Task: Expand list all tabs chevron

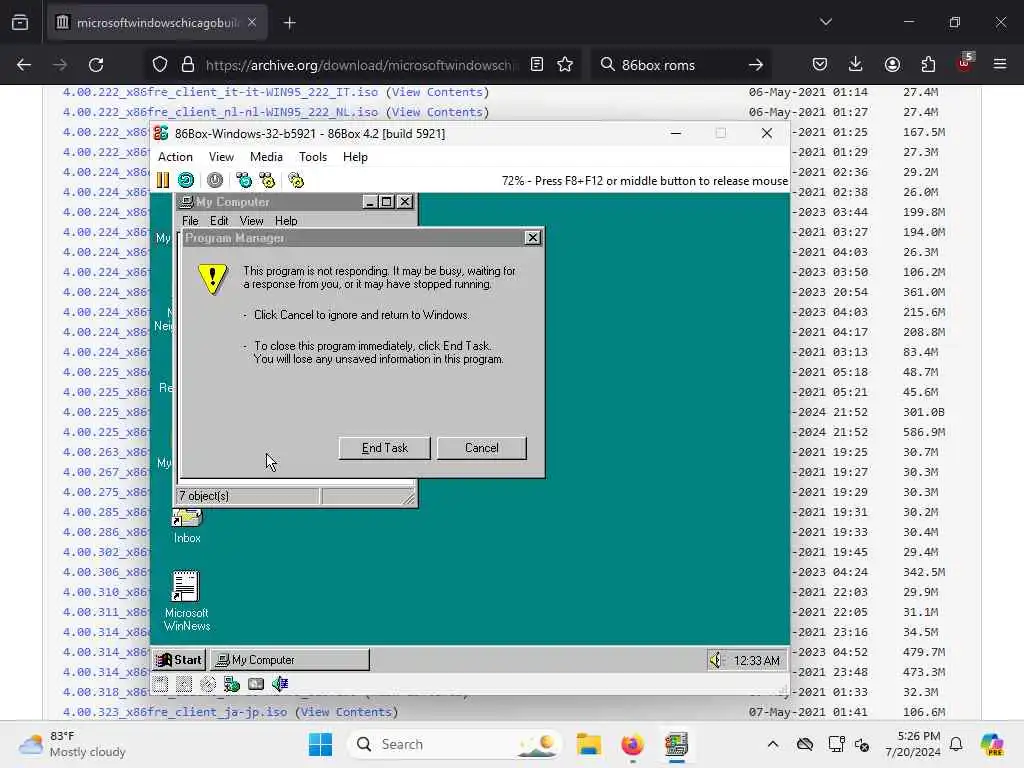Action: click(825, 22)
